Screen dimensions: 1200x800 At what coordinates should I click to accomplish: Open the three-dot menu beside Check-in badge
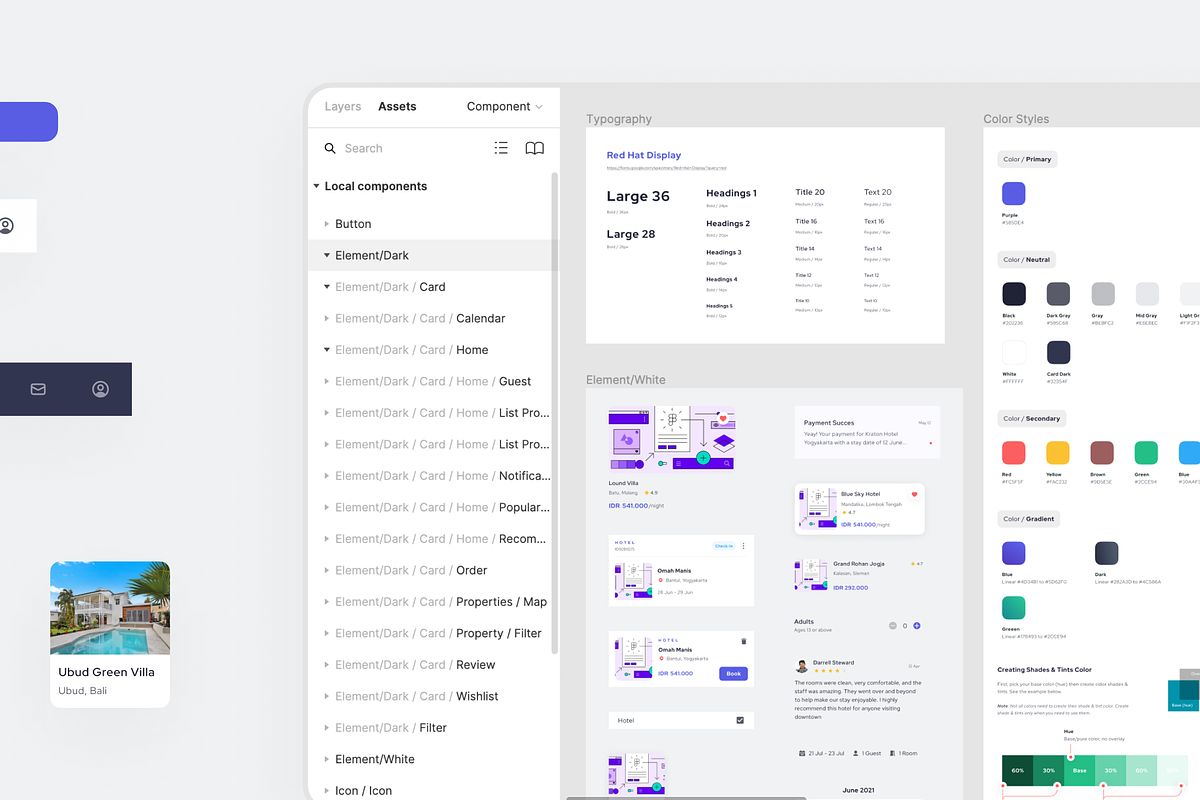743,546
